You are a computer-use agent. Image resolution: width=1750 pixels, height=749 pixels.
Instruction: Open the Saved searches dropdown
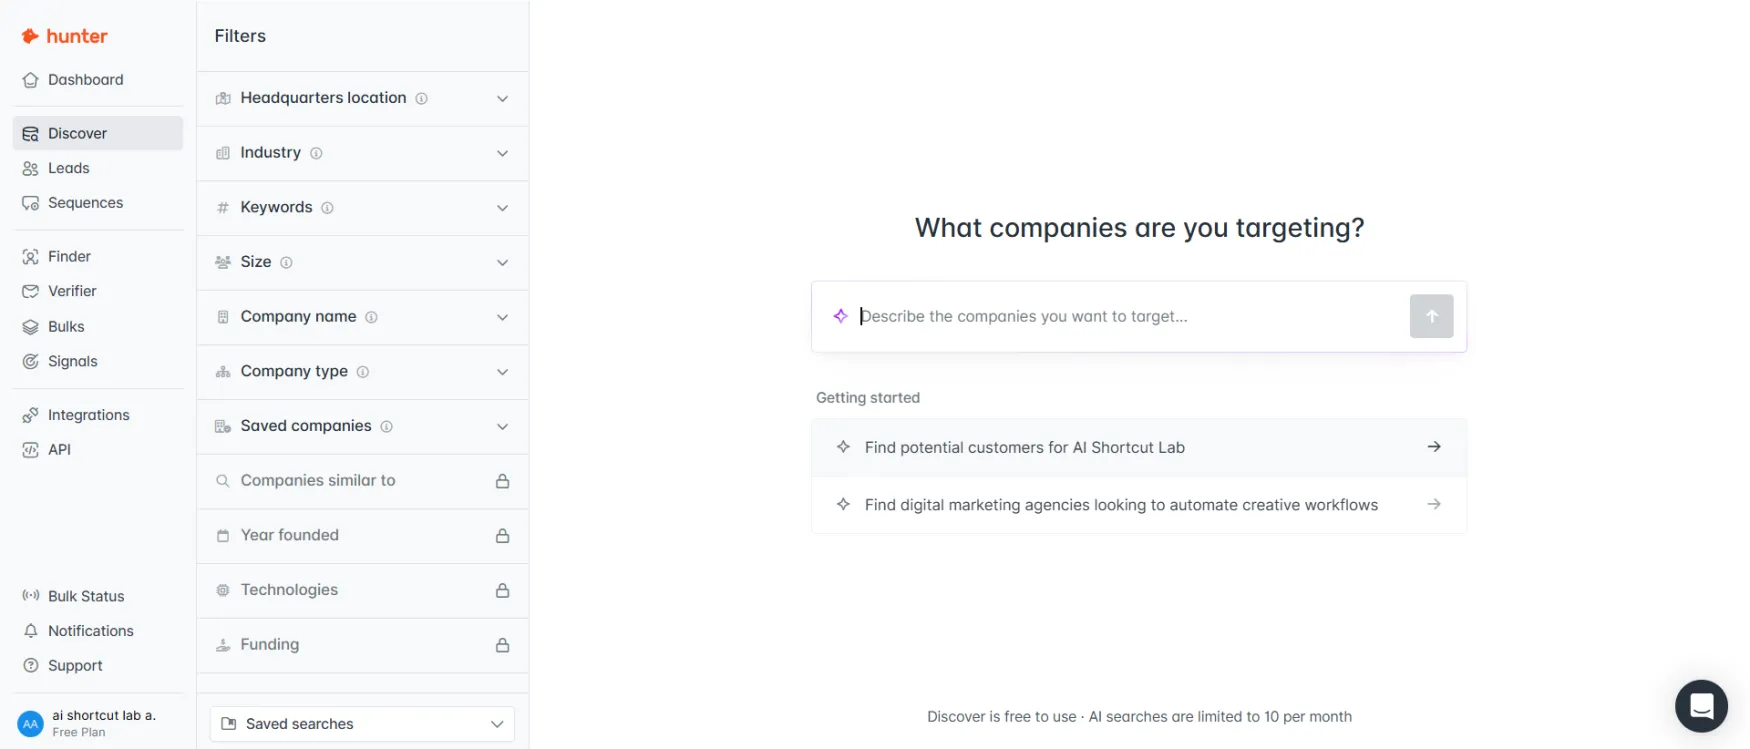point(362,723)
